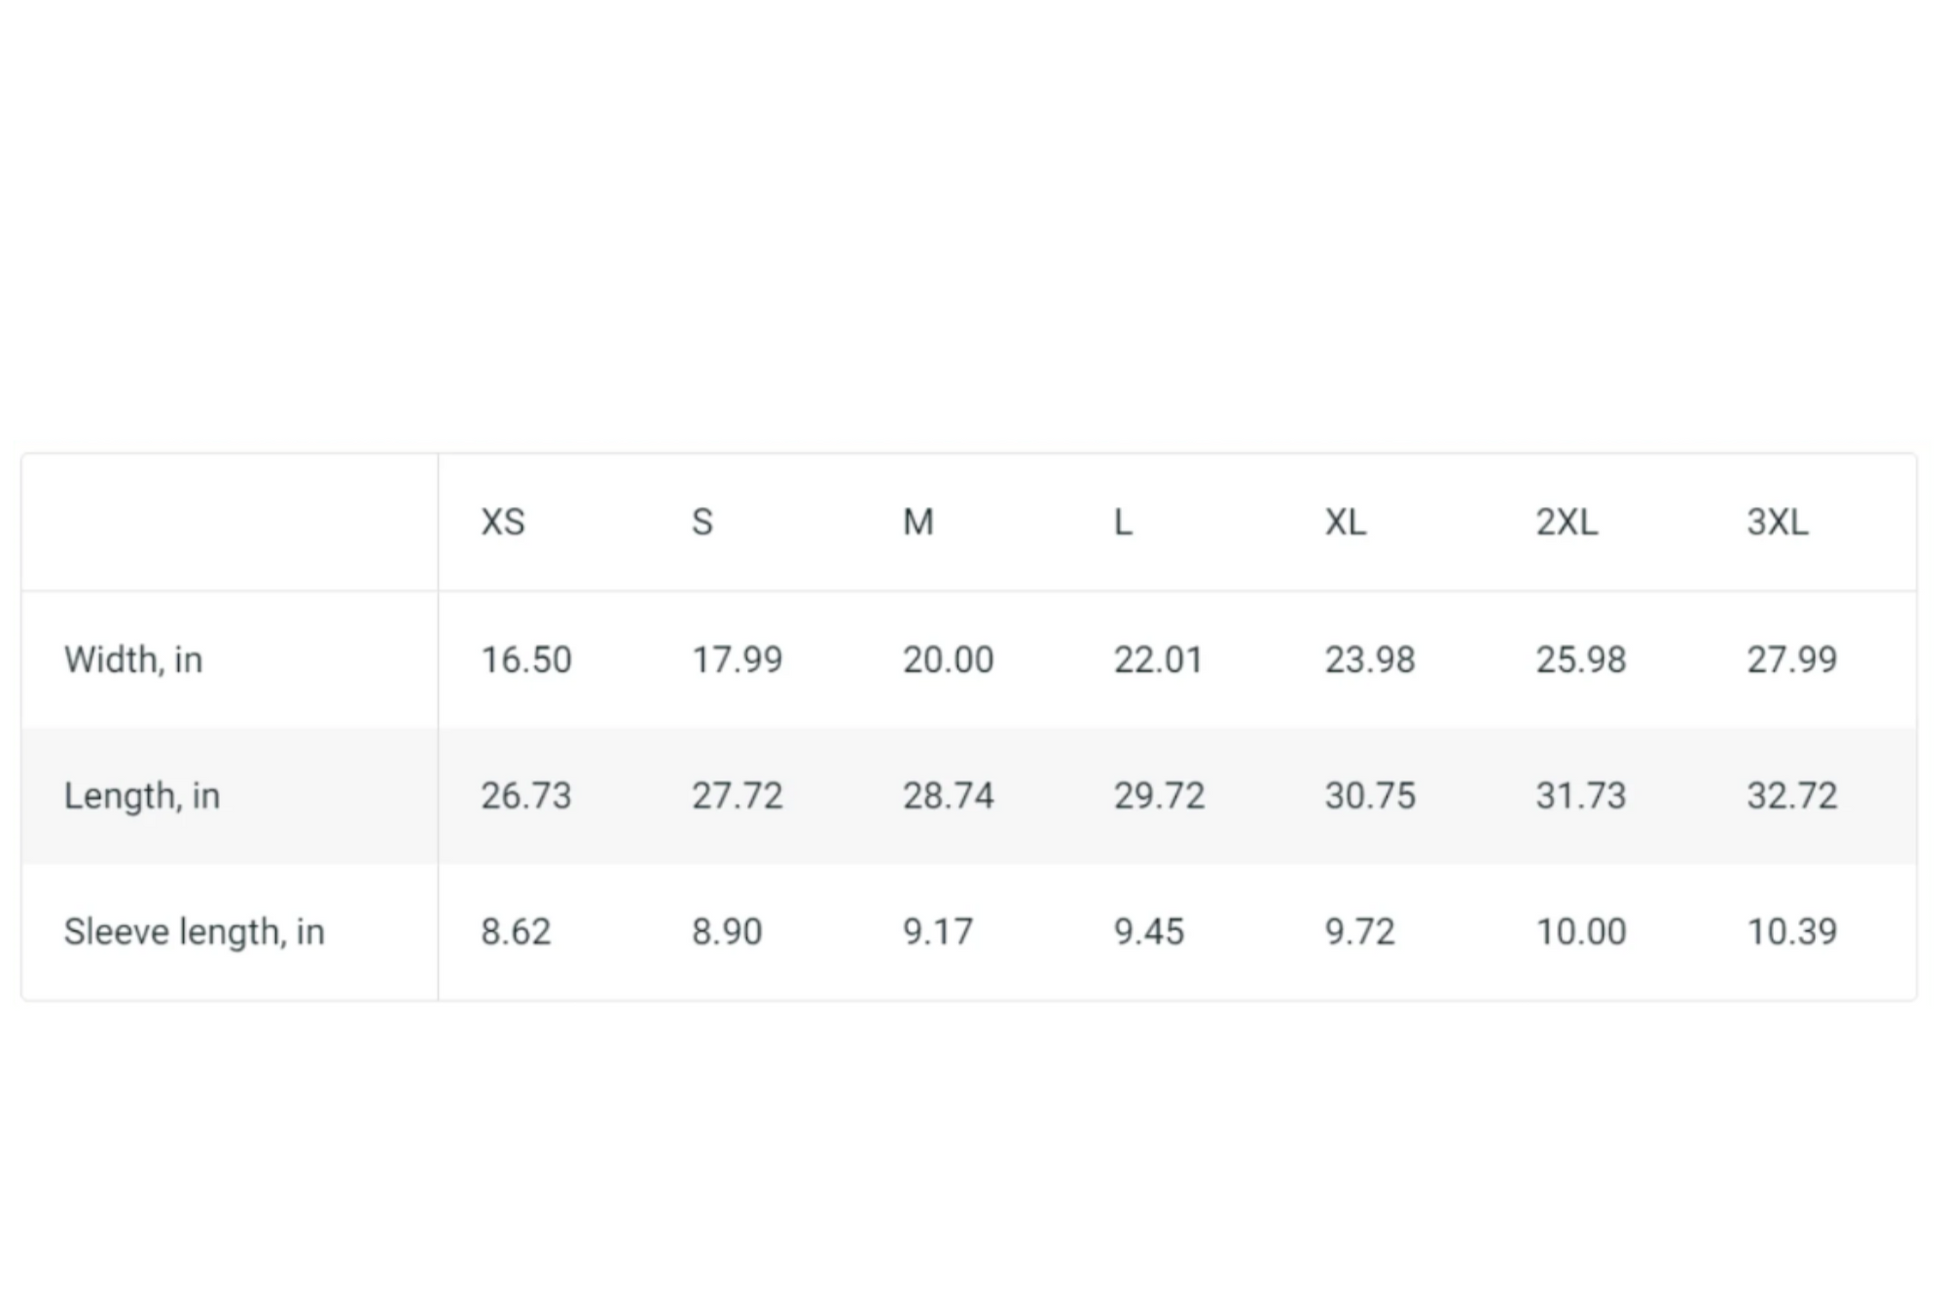Select the XS sleeve length 8.62
This screenshot has width=1946, height=1297.
coord(515,932)
